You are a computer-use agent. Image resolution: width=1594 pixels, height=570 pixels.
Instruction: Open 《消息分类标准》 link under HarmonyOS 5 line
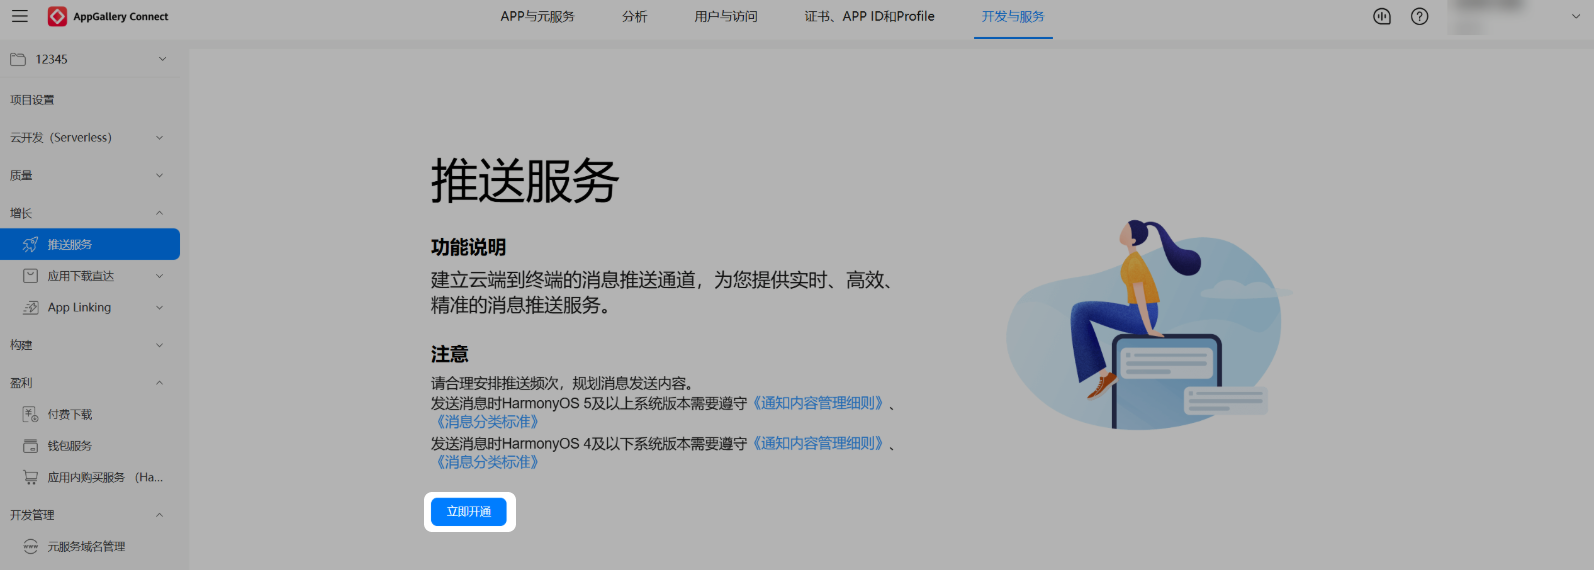click(487, 422)
